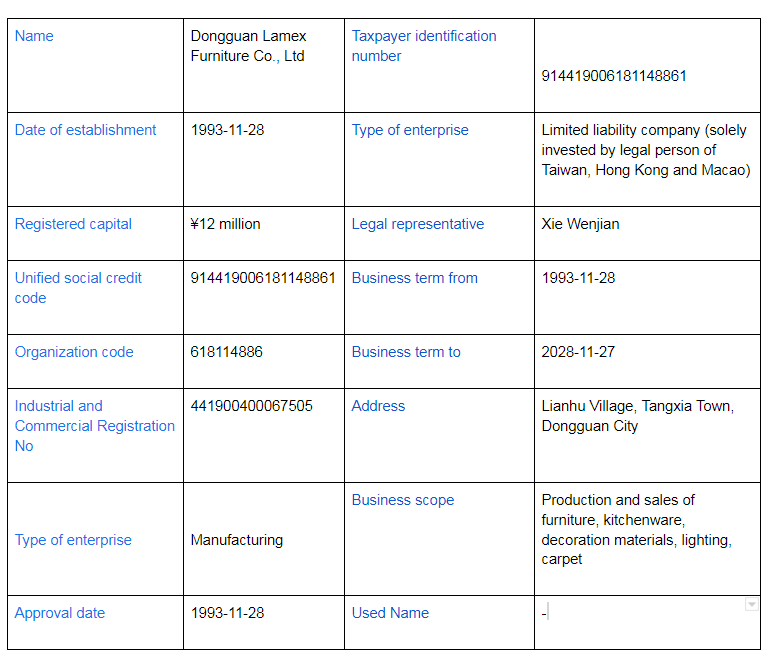This screenshot has width=776, height=668.
Task: Click 'Registered capital' label
Action: 73,224
